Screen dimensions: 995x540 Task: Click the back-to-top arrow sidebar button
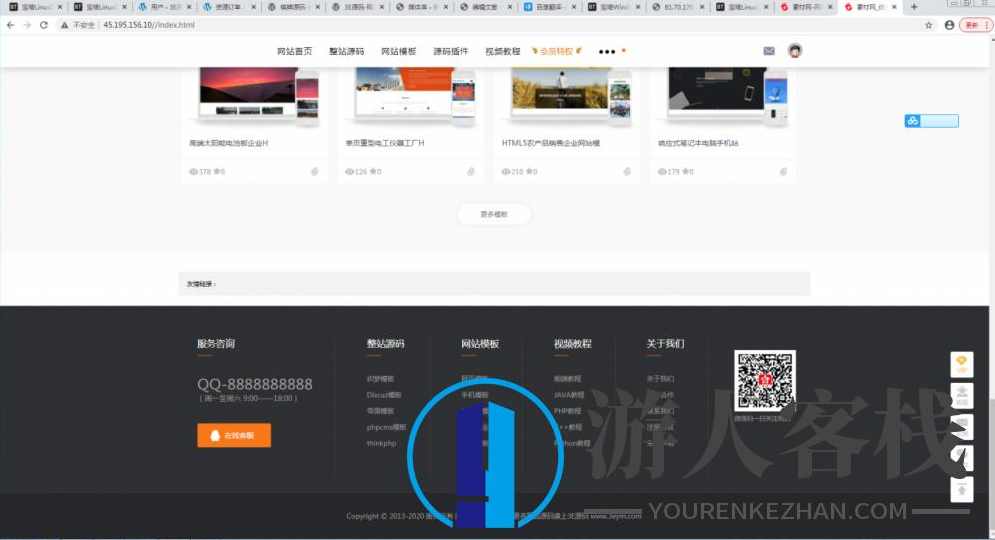tap(961, 490)
